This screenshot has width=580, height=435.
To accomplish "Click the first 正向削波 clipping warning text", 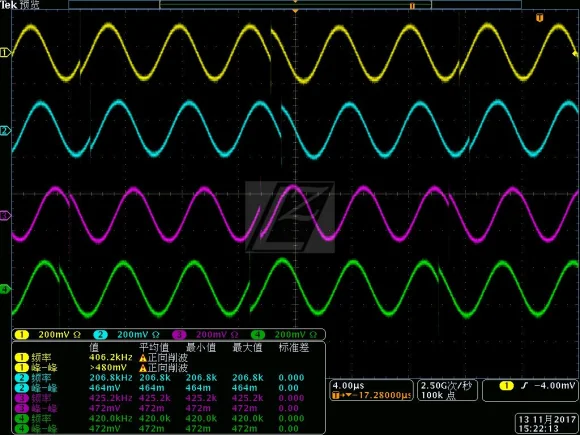I will click(x=168, y=358).
